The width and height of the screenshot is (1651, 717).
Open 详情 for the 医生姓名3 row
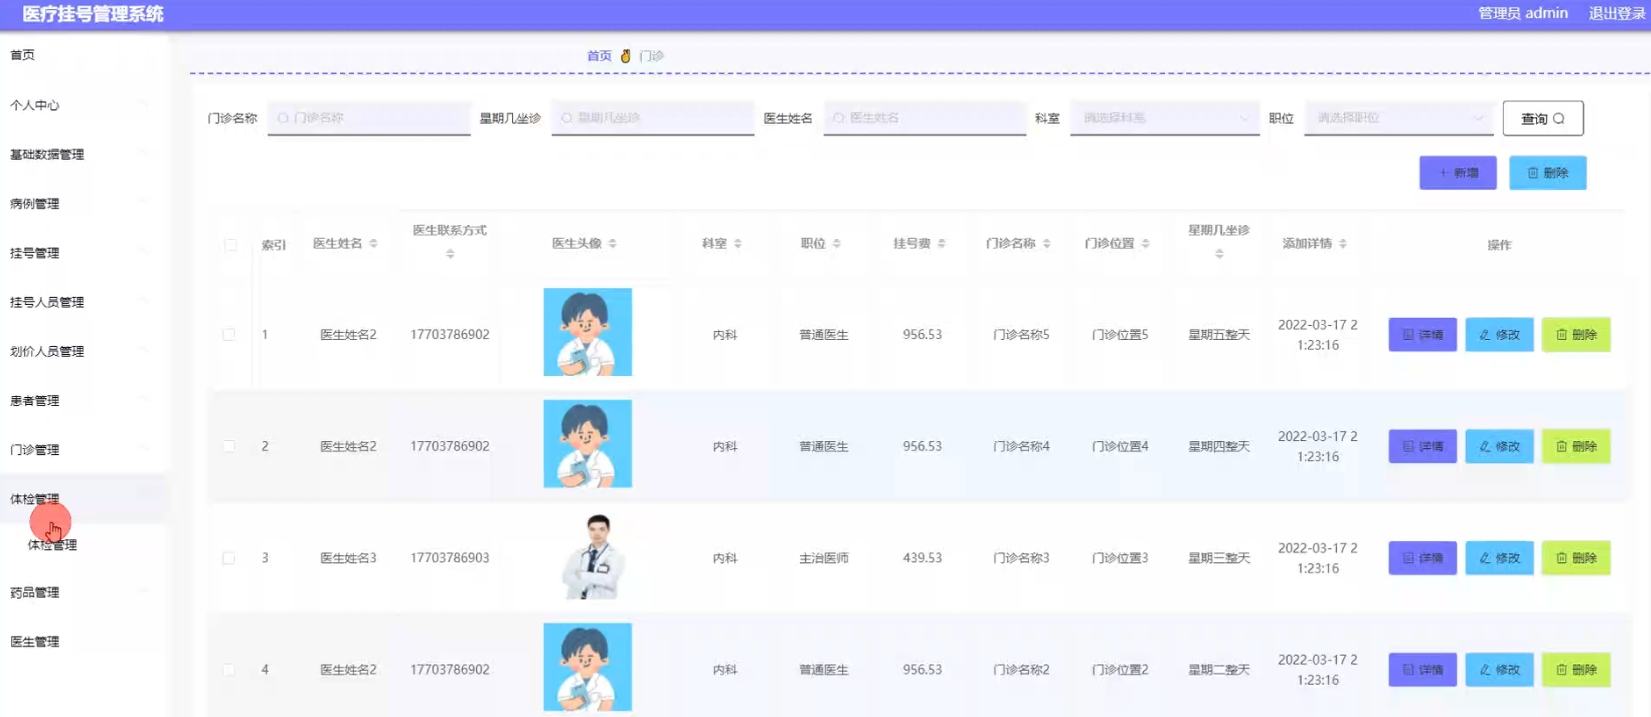coord(1422,558)
